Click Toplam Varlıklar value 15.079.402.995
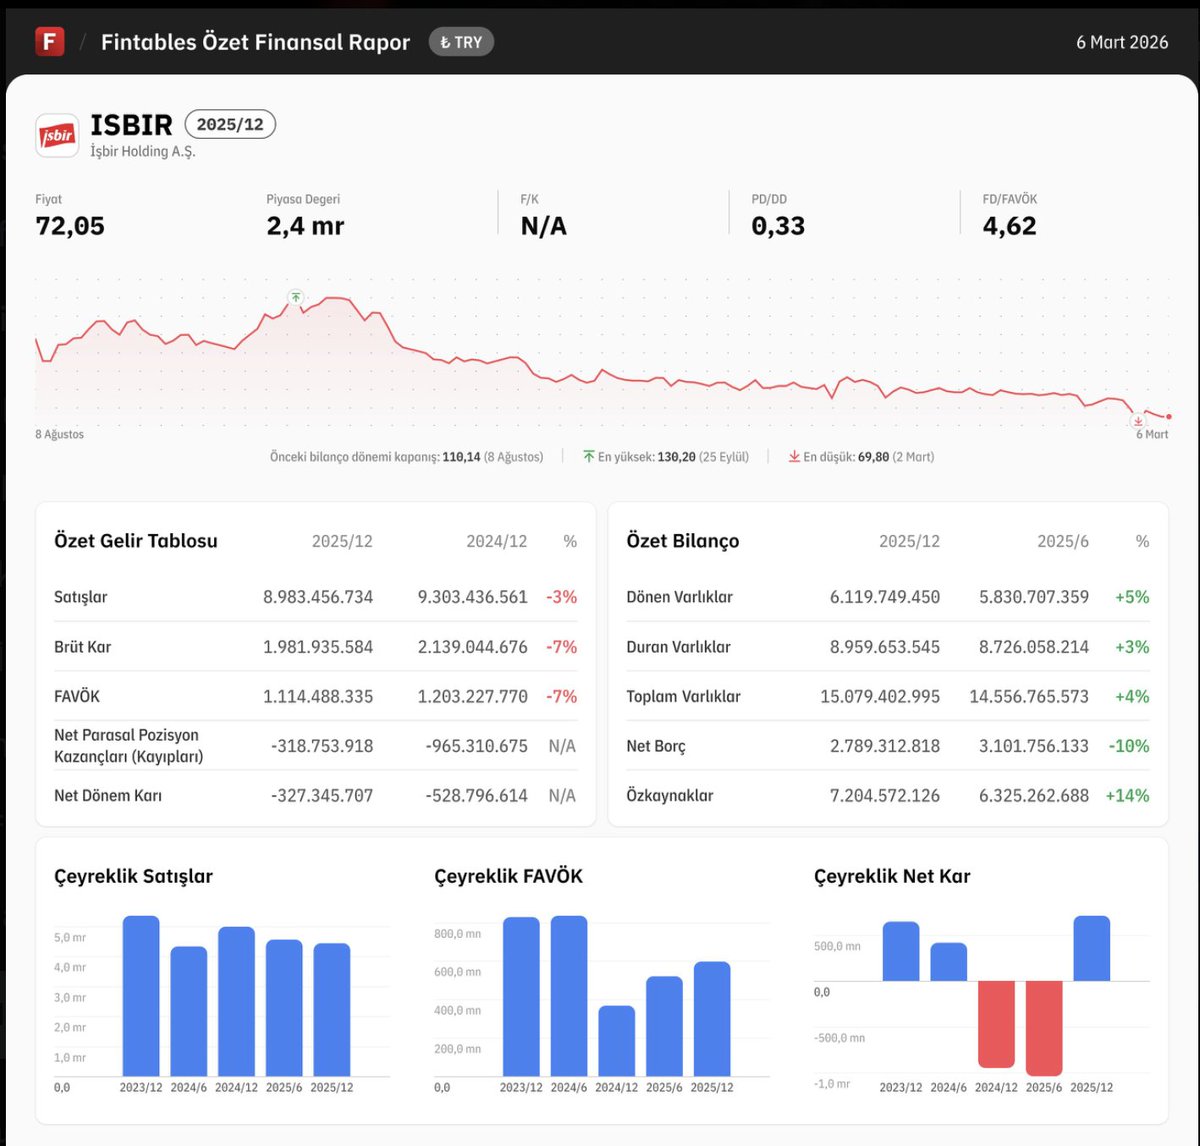Viewport: 1200px width, 1146px height. pyautogui.click(x=880, y=696)
